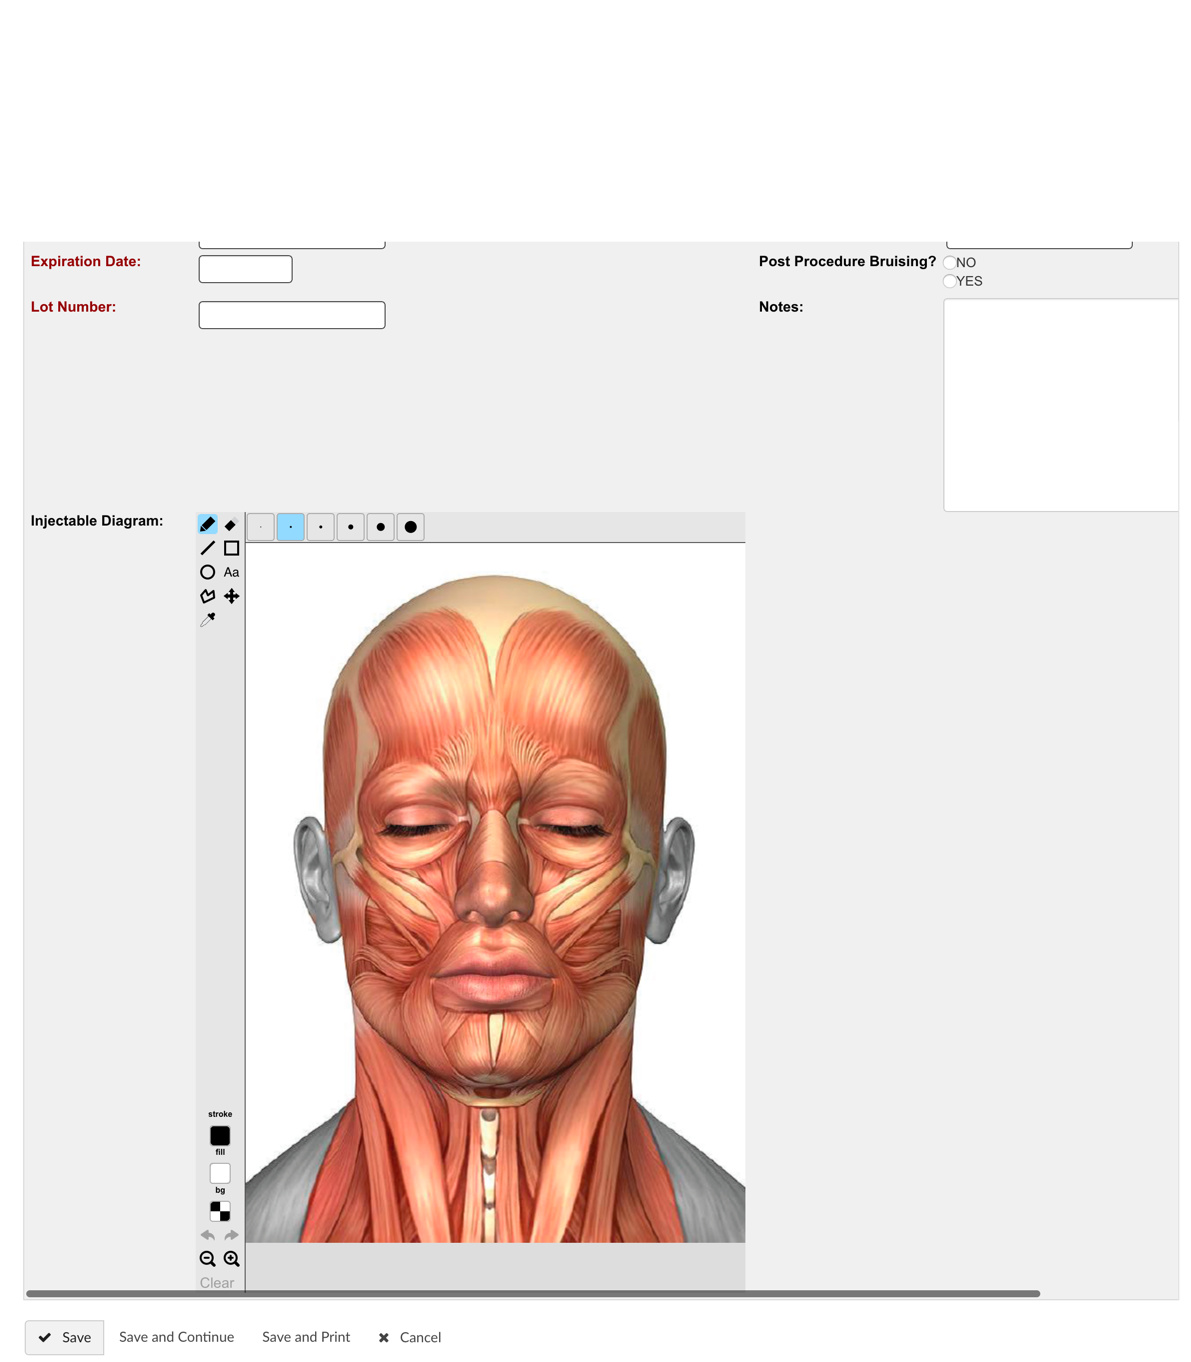Click the 'Post Procedure Bruising?' label
The width and height of the screenshot is (1191, 1362).
click(847, 261)
